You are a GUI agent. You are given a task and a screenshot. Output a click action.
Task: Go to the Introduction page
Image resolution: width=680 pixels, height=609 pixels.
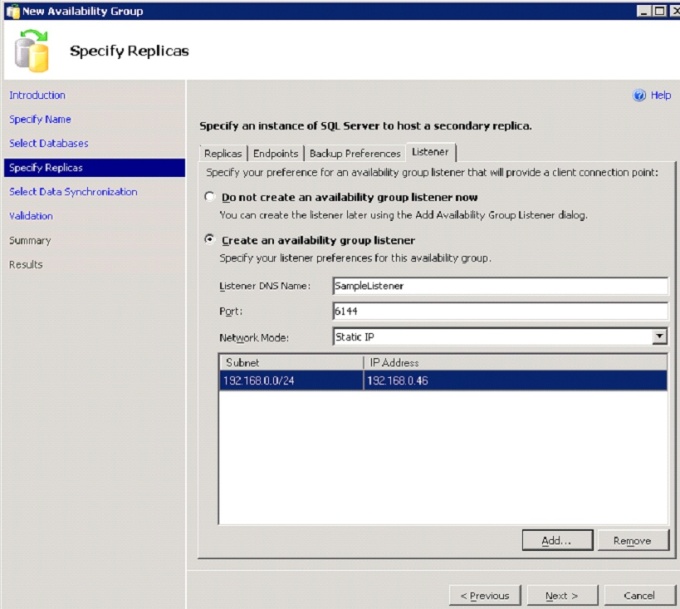coord(37,95)
